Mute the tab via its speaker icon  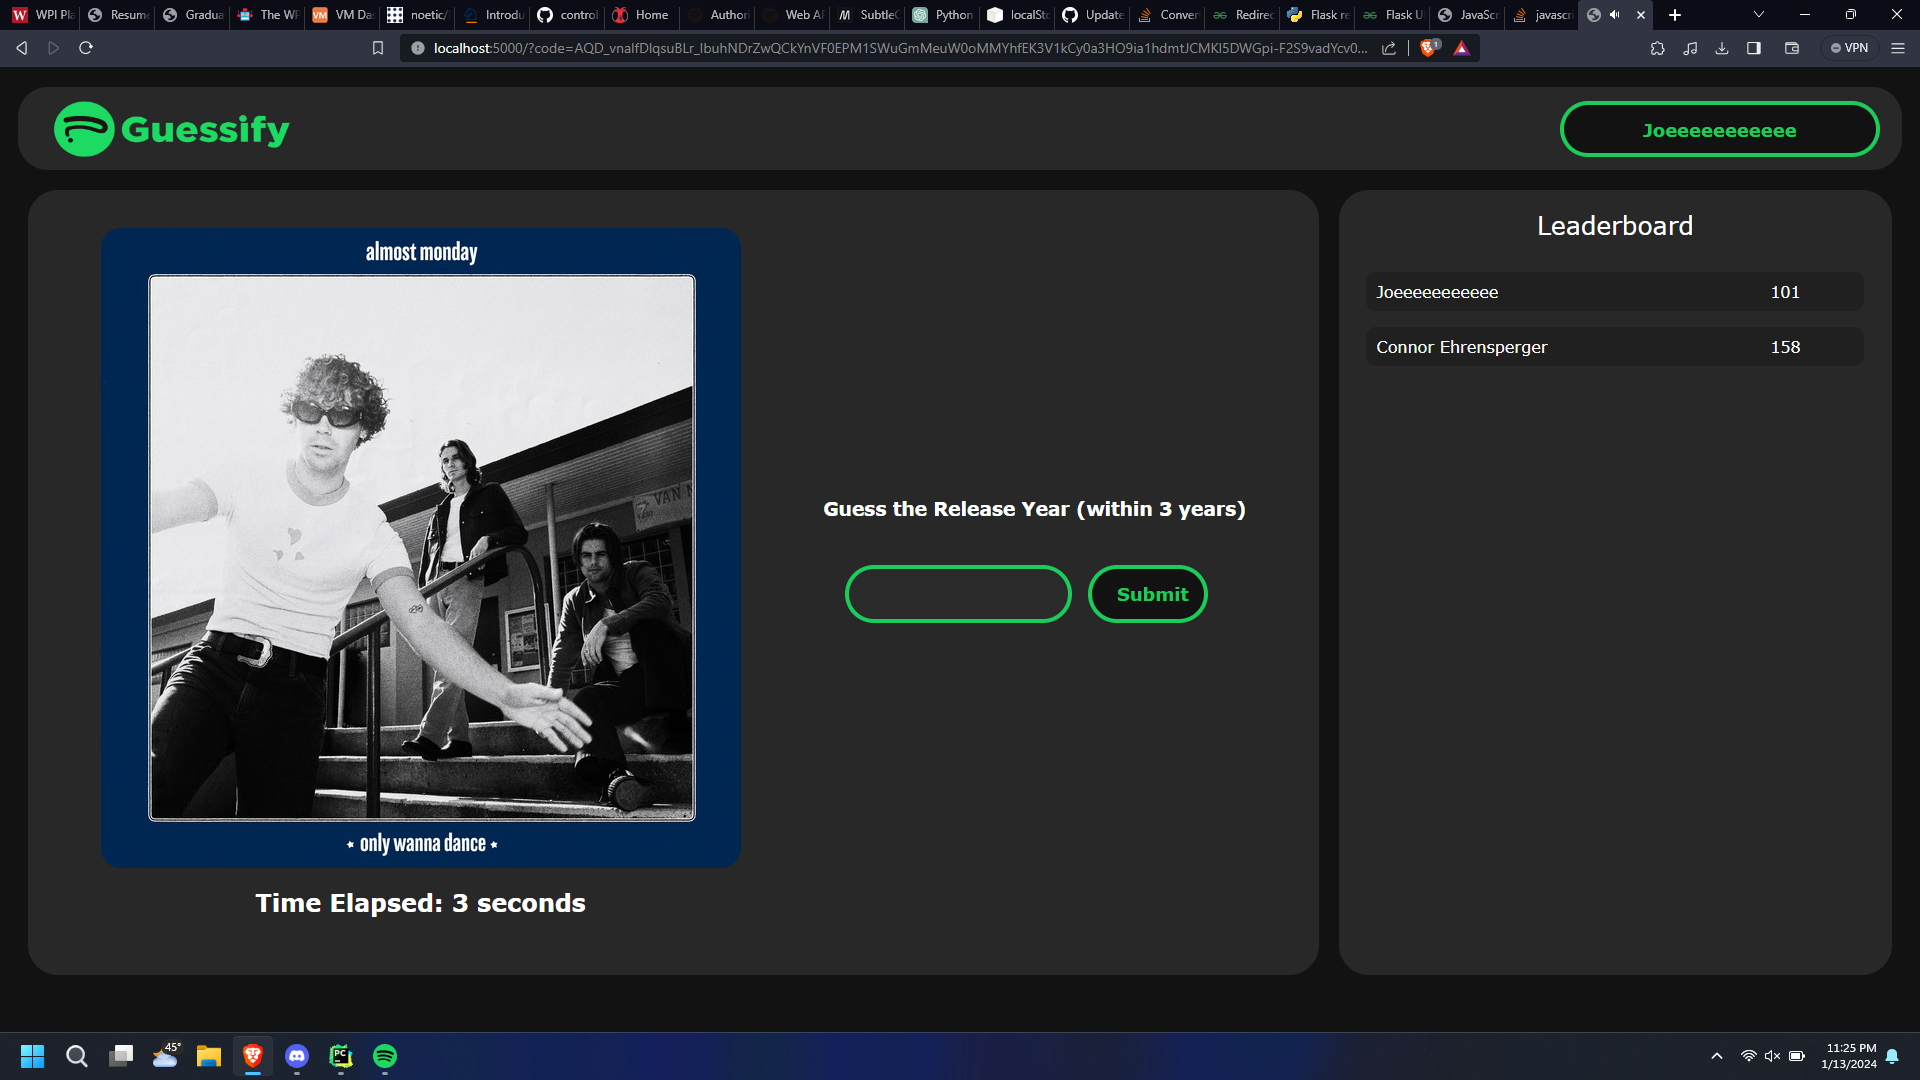[1614, 15]
